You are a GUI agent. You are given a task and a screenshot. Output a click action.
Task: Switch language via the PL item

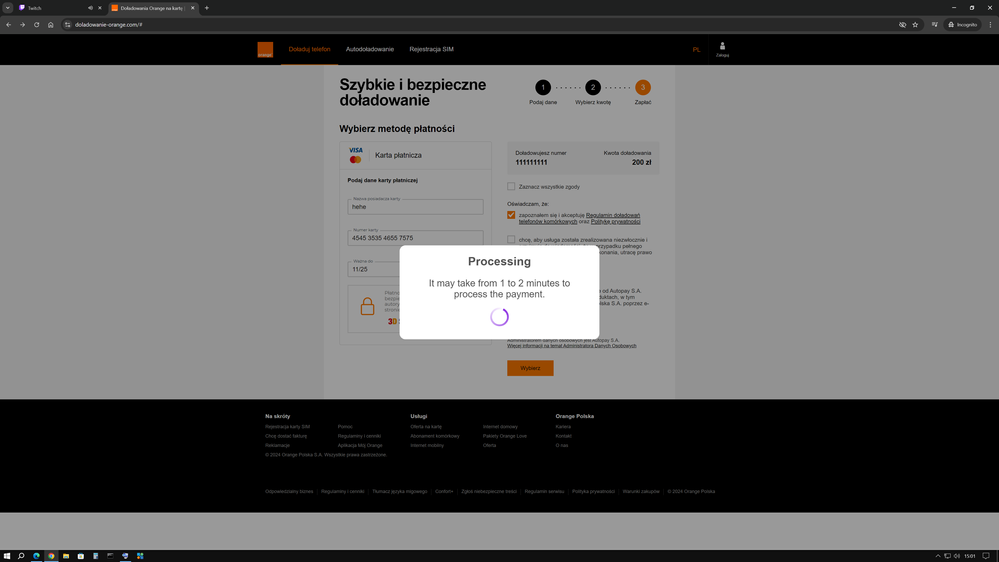point(696,50)
